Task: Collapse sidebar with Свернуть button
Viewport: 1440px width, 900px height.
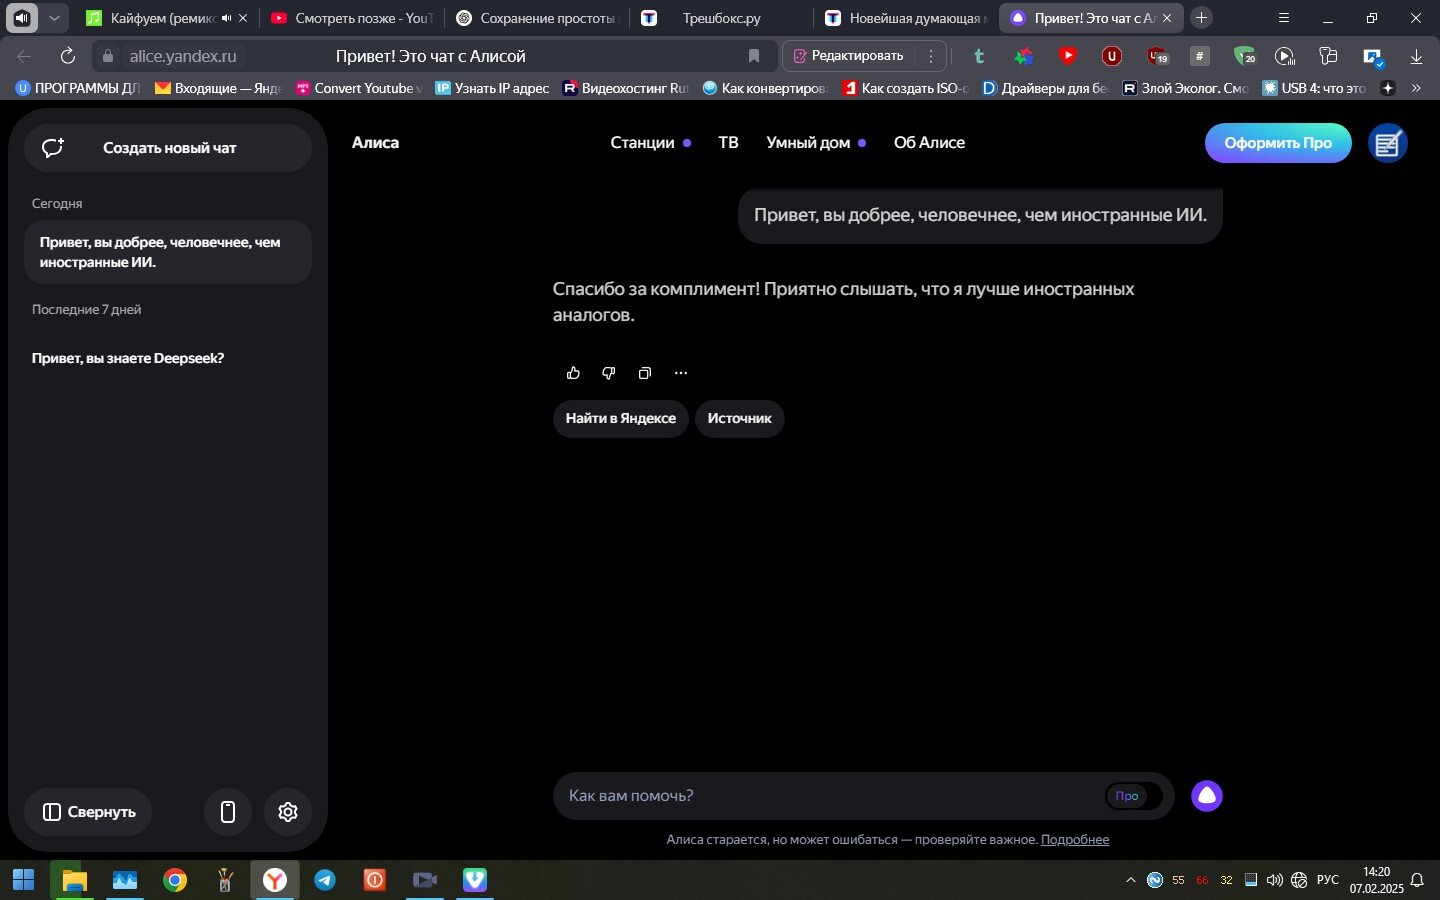Action: pyautogui.click(x=88, y=812)
